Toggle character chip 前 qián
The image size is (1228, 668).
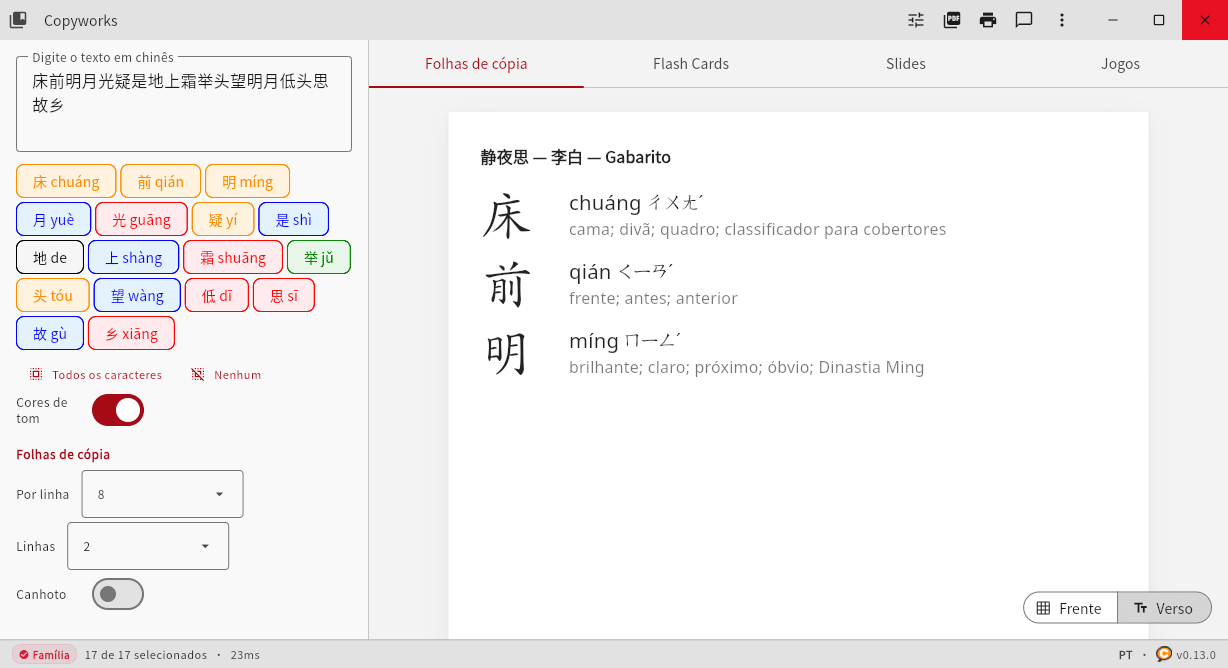[161, 181]
